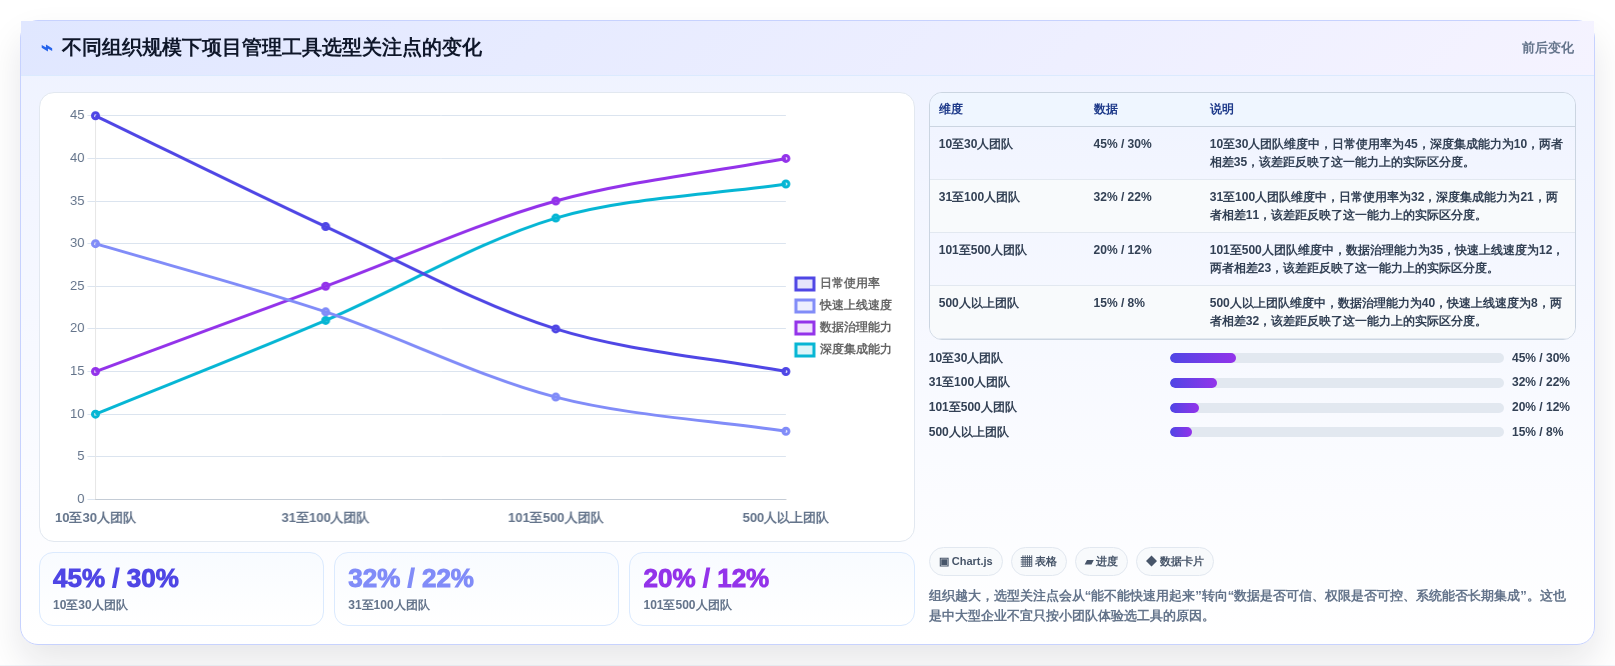Click the 数据卡片 tag chip
This screenshot has height=666, width=1615.
click(x=1175, y=562)
